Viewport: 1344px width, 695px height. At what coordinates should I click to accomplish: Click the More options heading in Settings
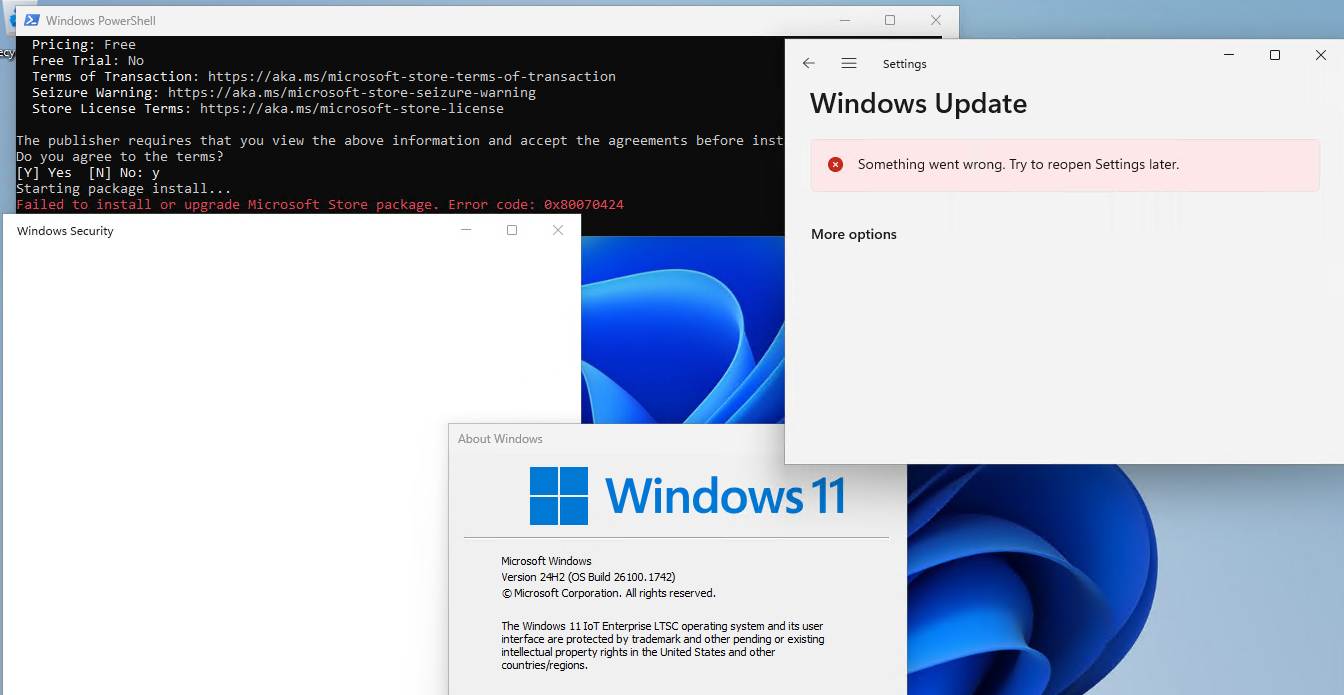[854, 234]
